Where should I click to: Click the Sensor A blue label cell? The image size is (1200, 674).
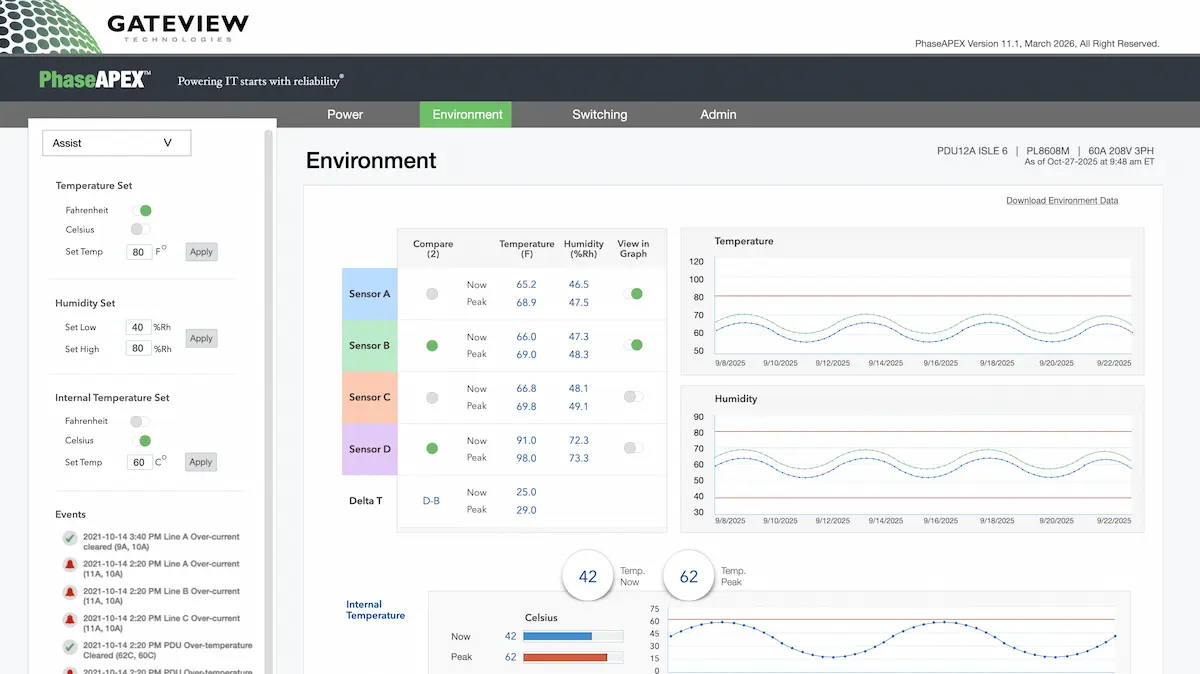tap(370, 294)
